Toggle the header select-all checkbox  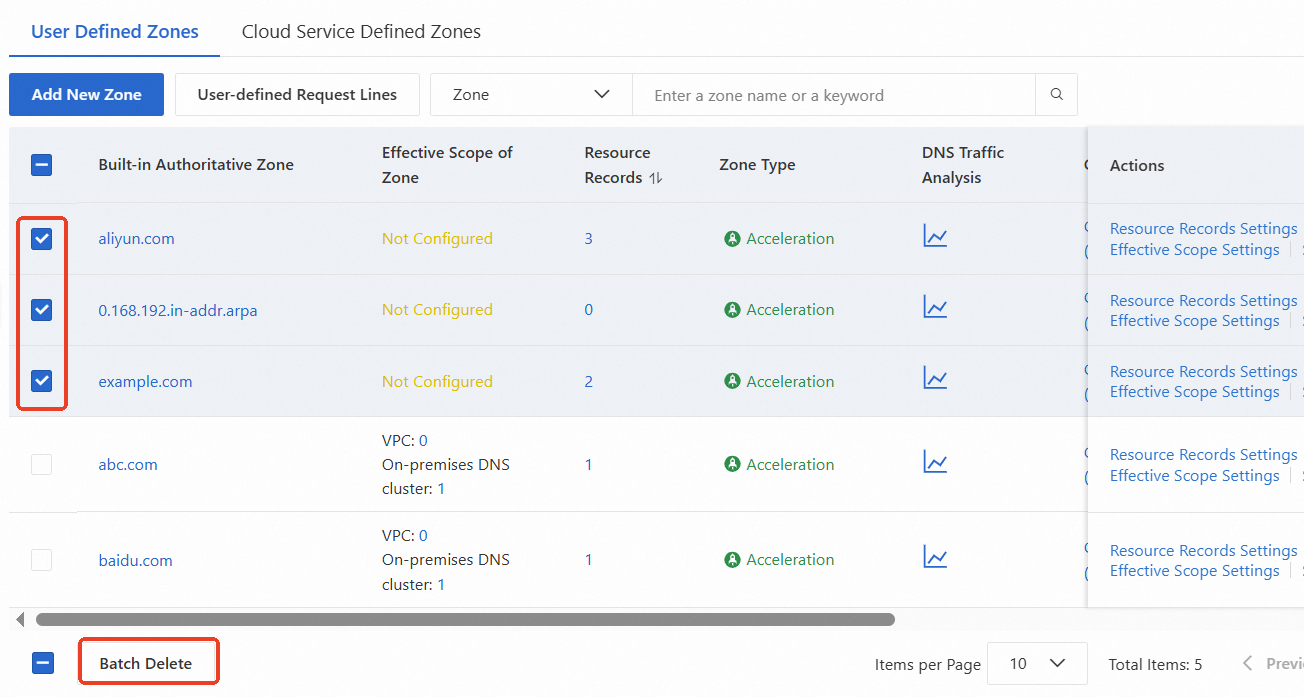[42, 166]
